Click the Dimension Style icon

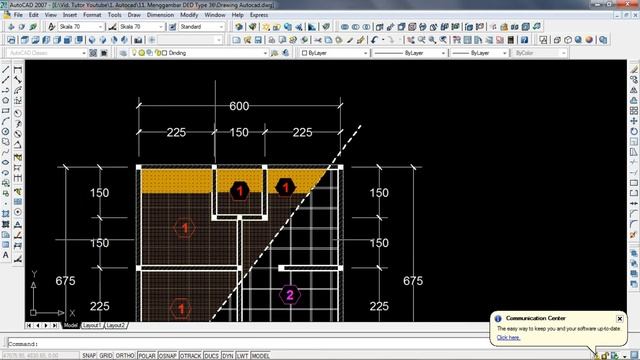112,27
